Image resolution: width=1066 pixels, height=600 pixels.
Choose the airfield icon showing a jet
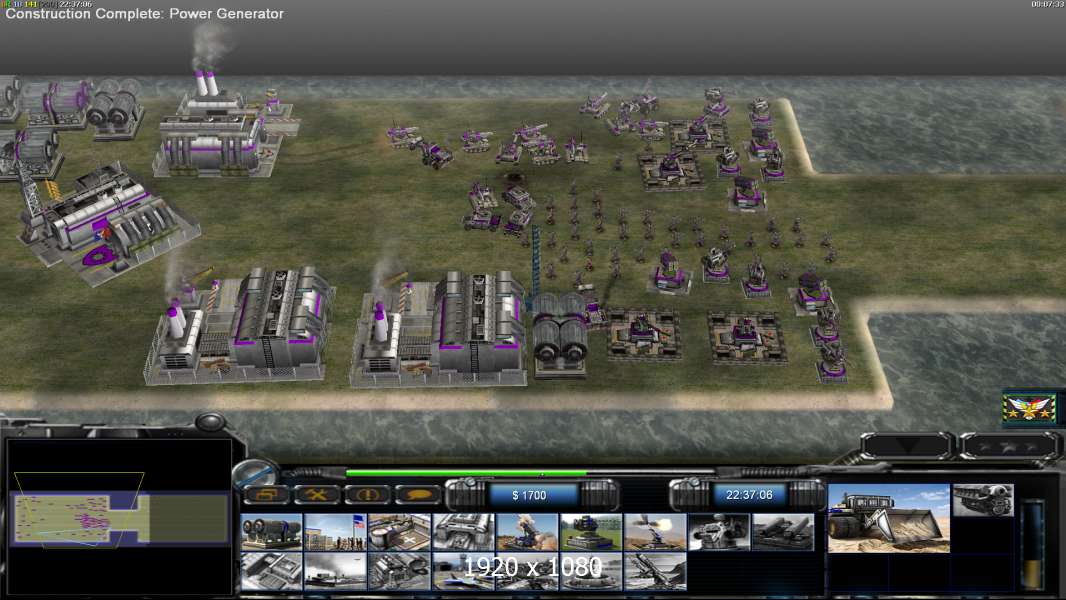pyautogui.click(x=463, y=571)
